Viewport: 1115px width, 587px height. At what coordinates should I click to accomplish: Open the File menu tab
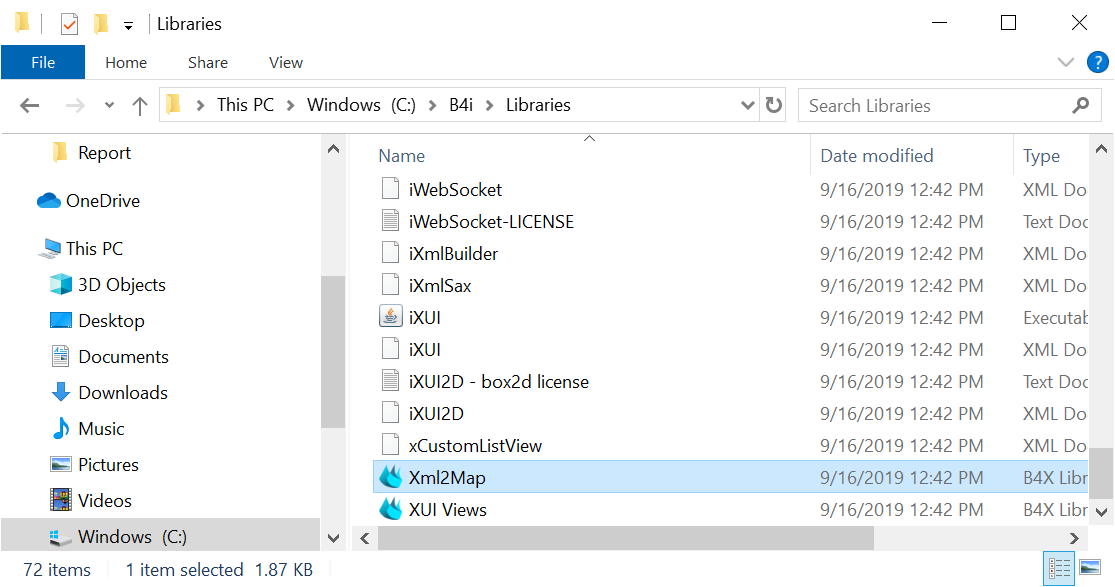tap(43, 62)
